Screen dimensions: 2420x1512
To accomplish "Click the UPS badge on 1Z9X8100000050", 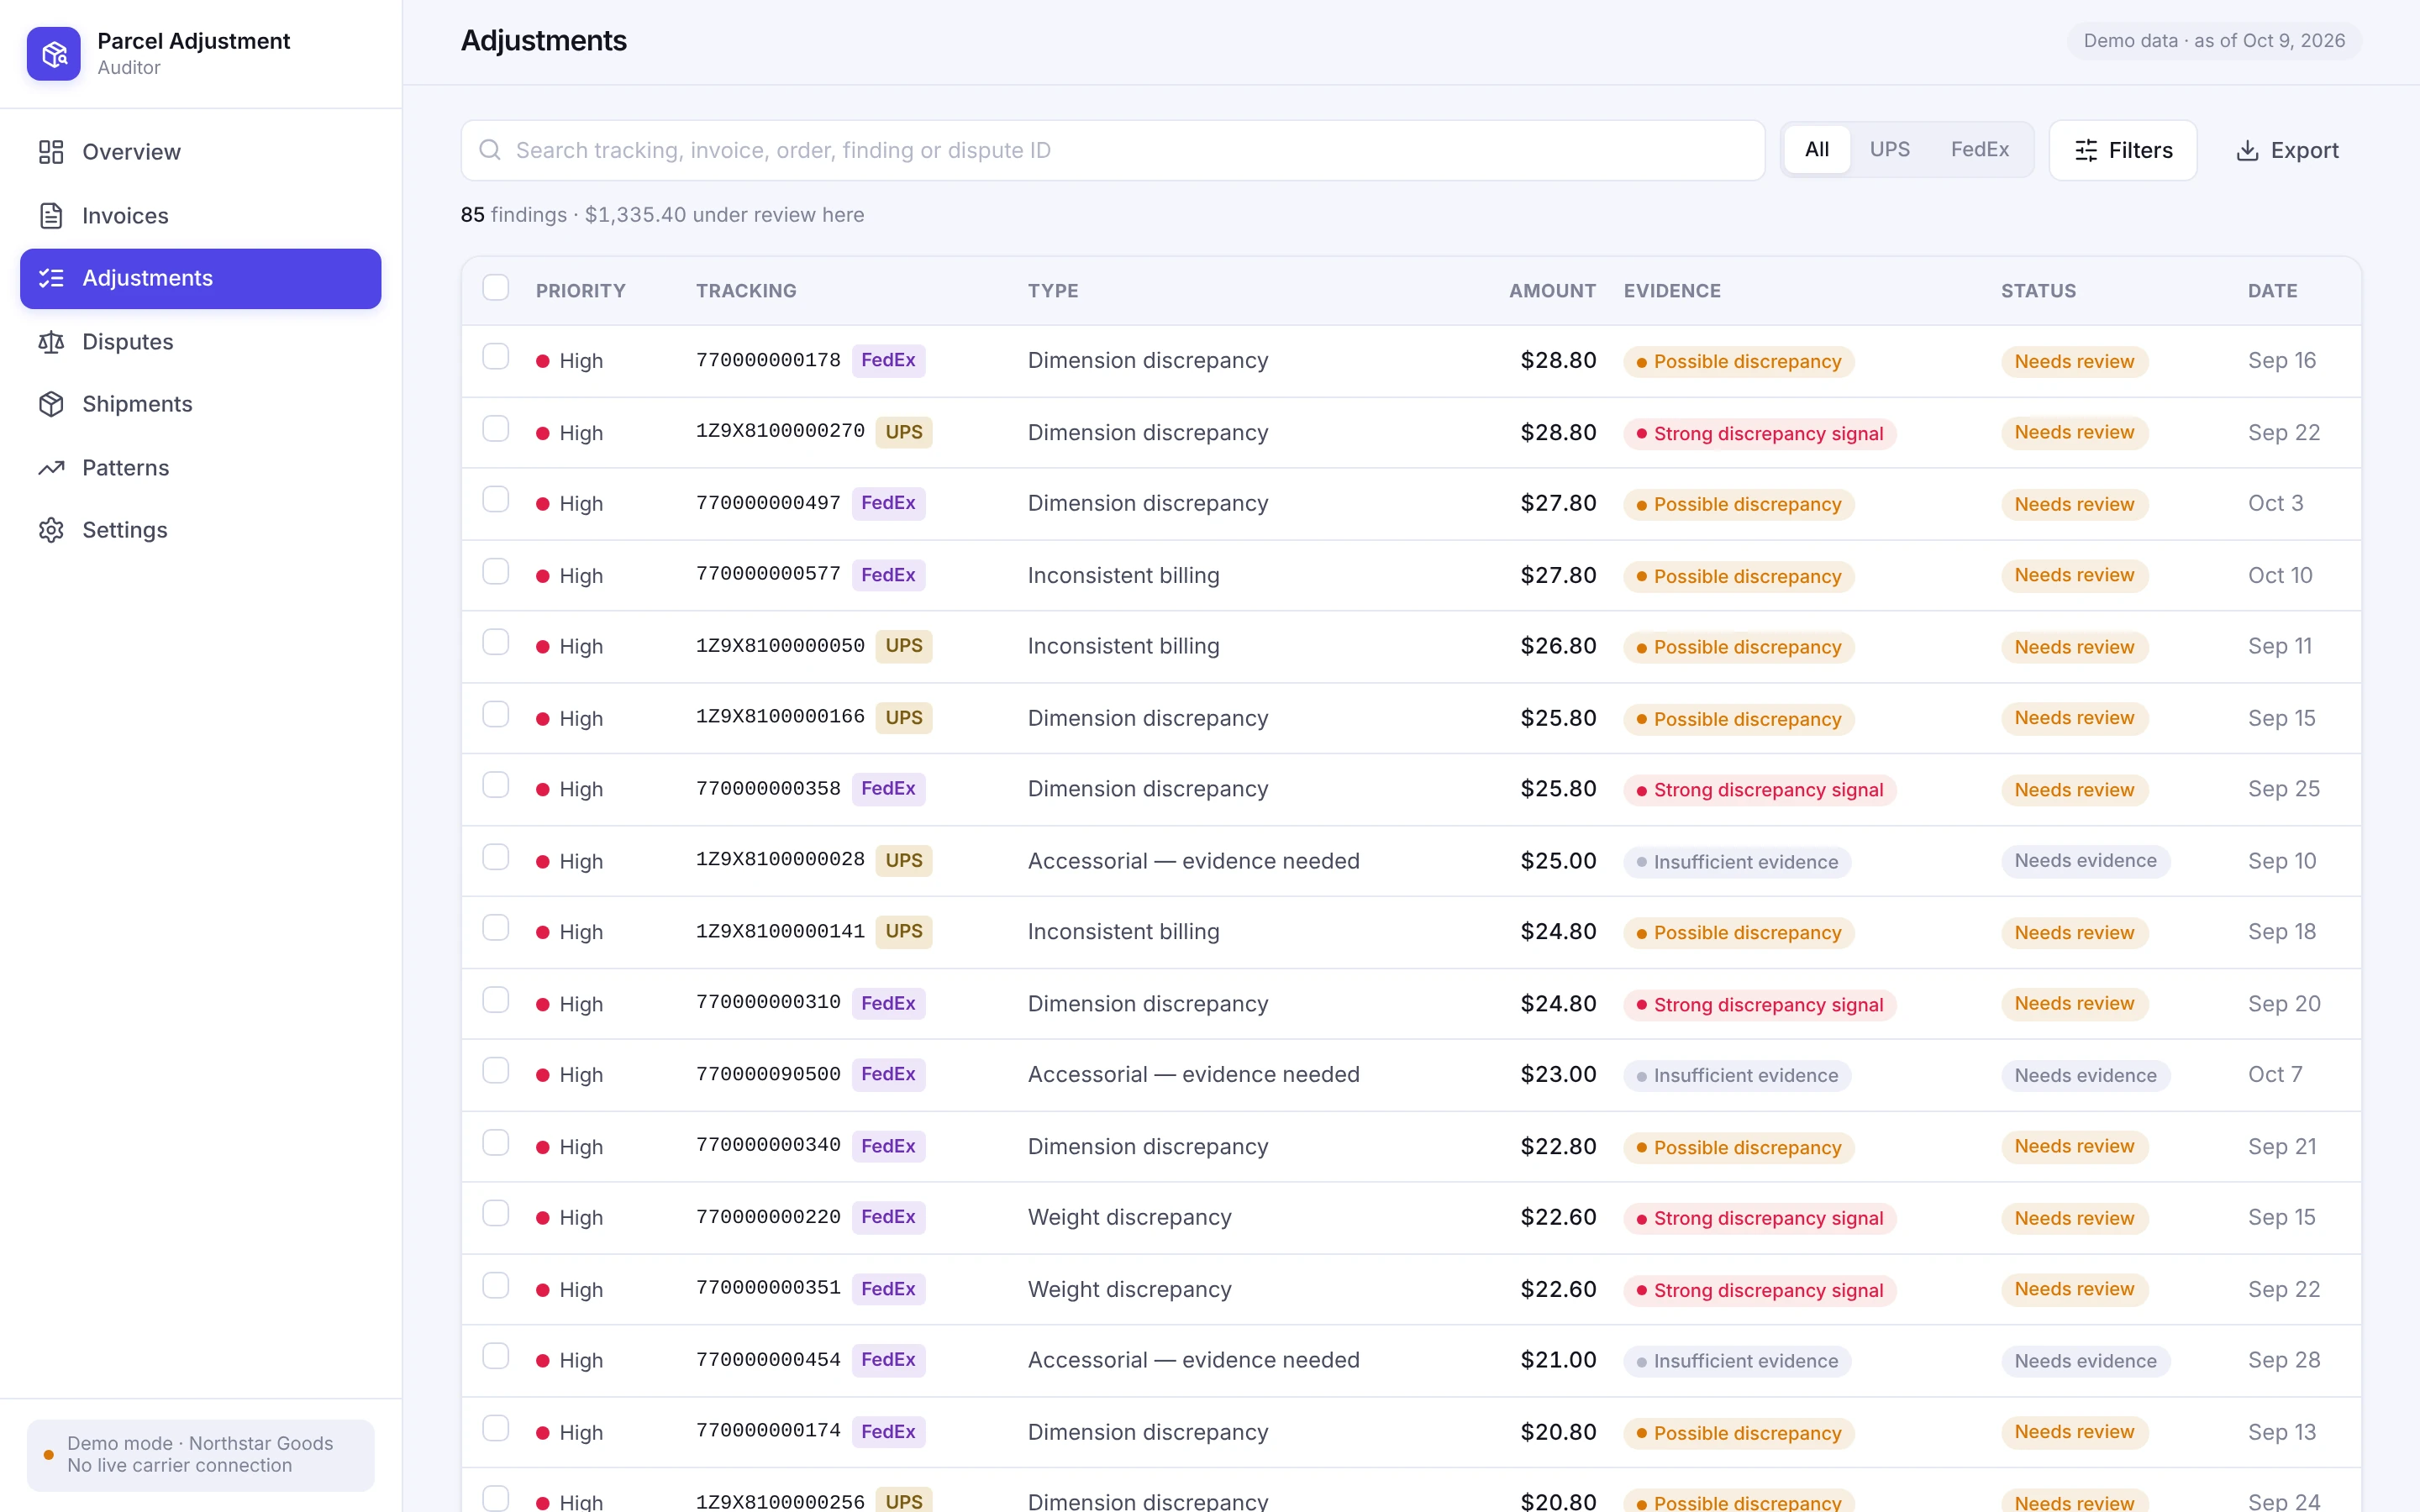I will tap(904, 646).
